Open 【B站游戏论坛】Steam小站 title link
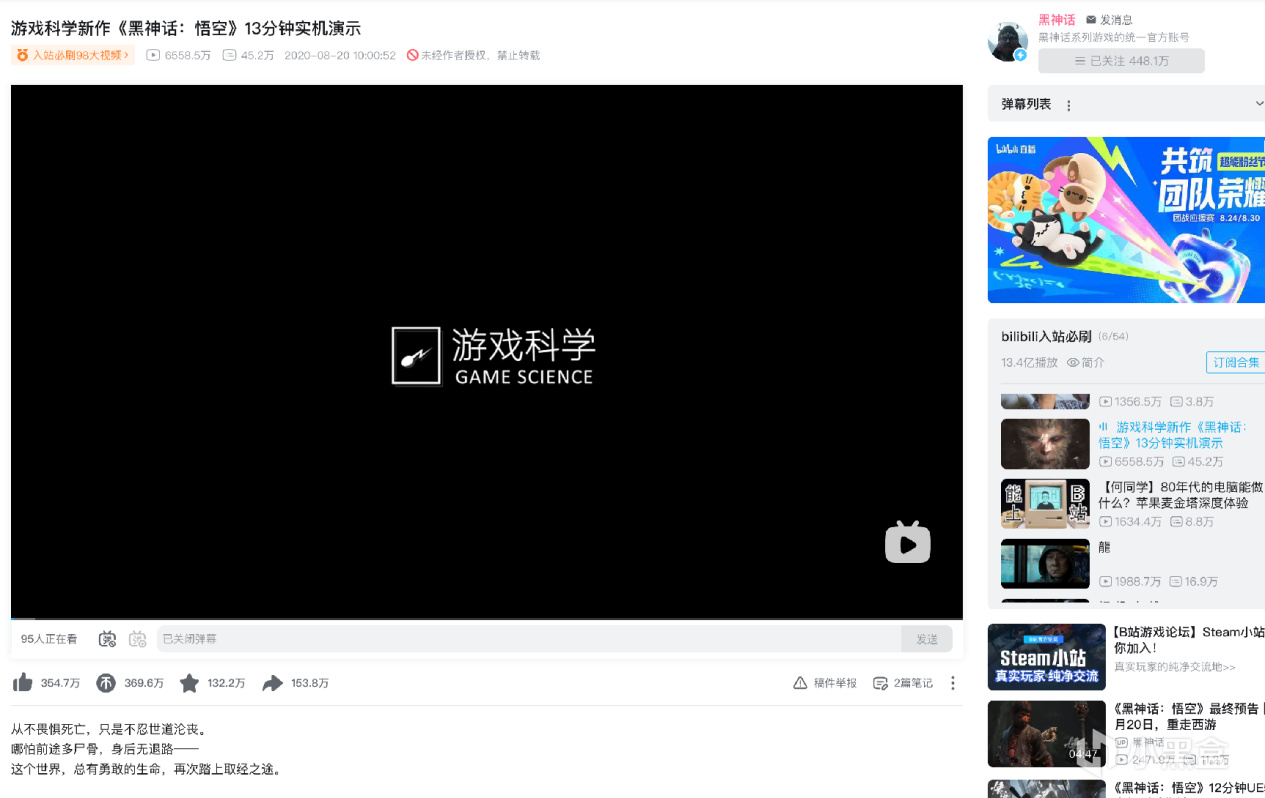Screen dimensions: 1265x798 tap(1188, 640)
